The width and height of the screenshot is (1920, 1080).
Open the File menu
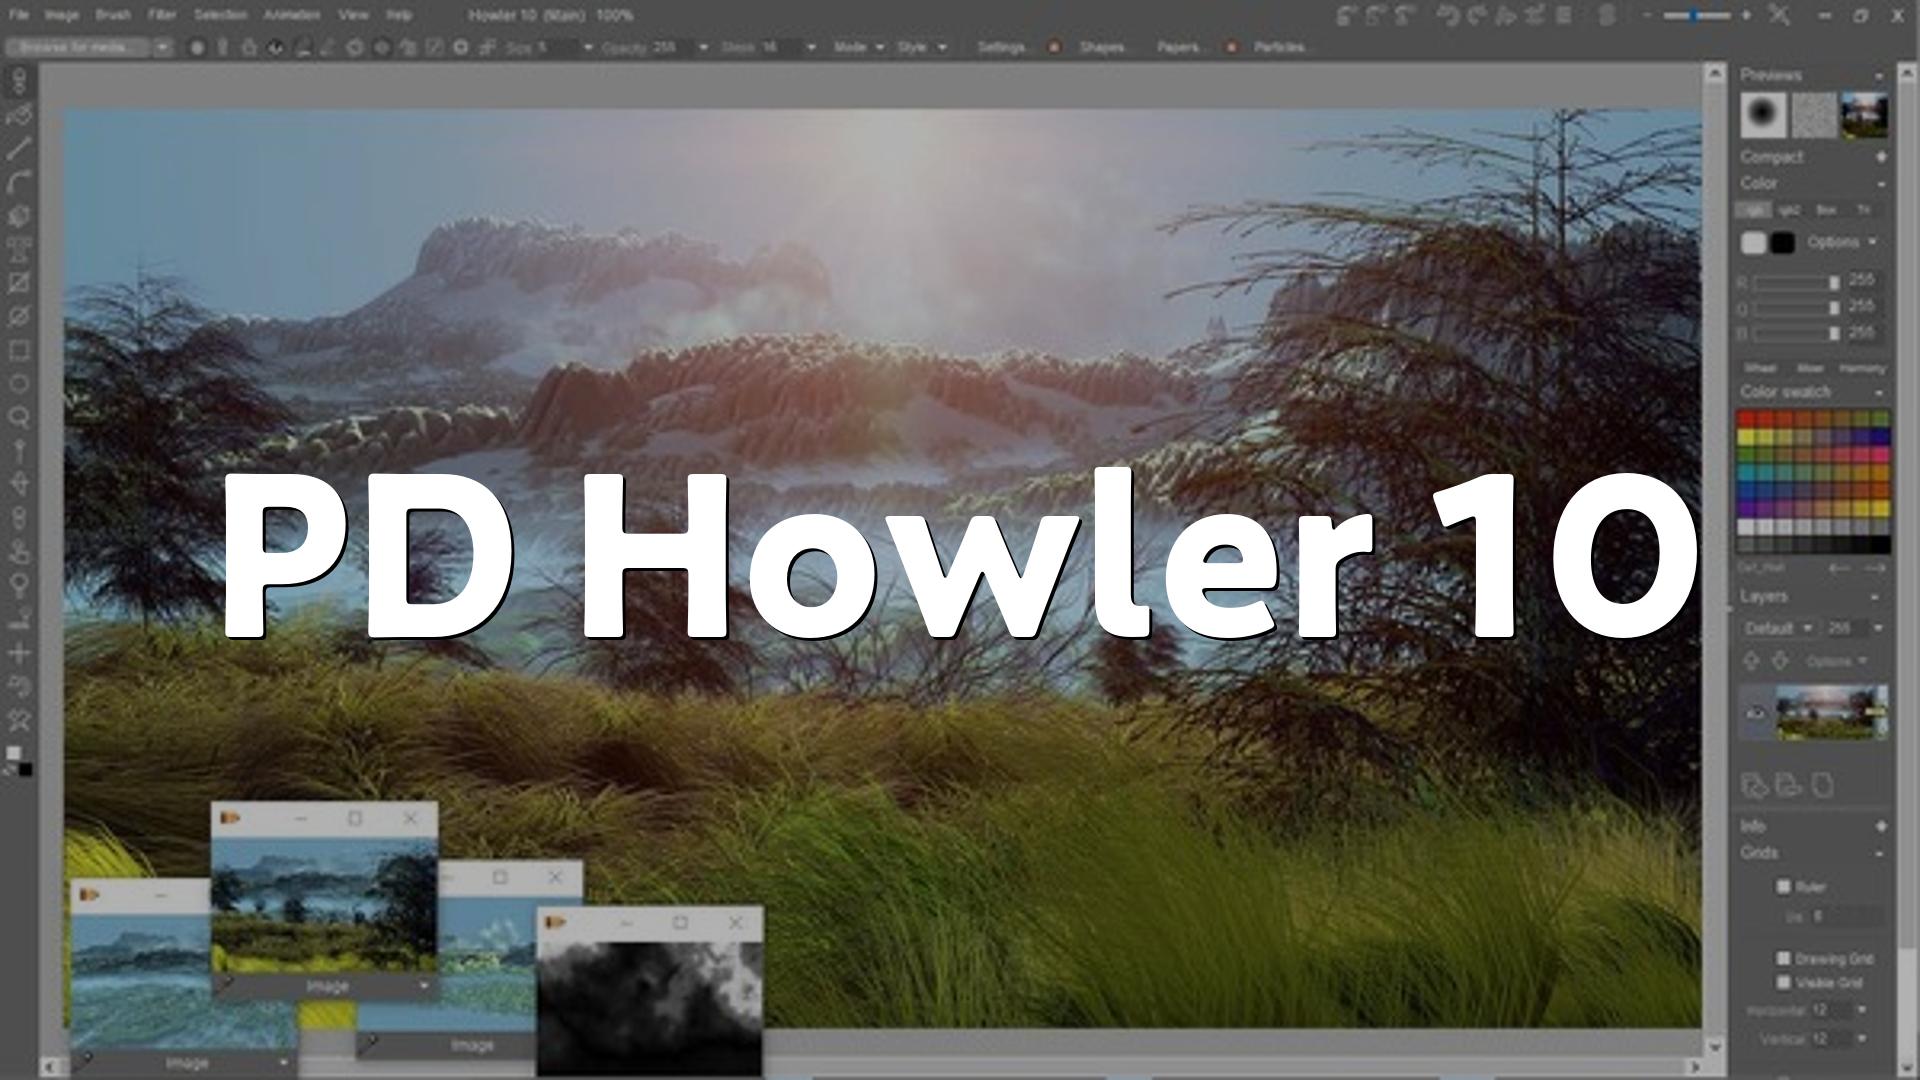pyautogui.click(x=19, y=15)
